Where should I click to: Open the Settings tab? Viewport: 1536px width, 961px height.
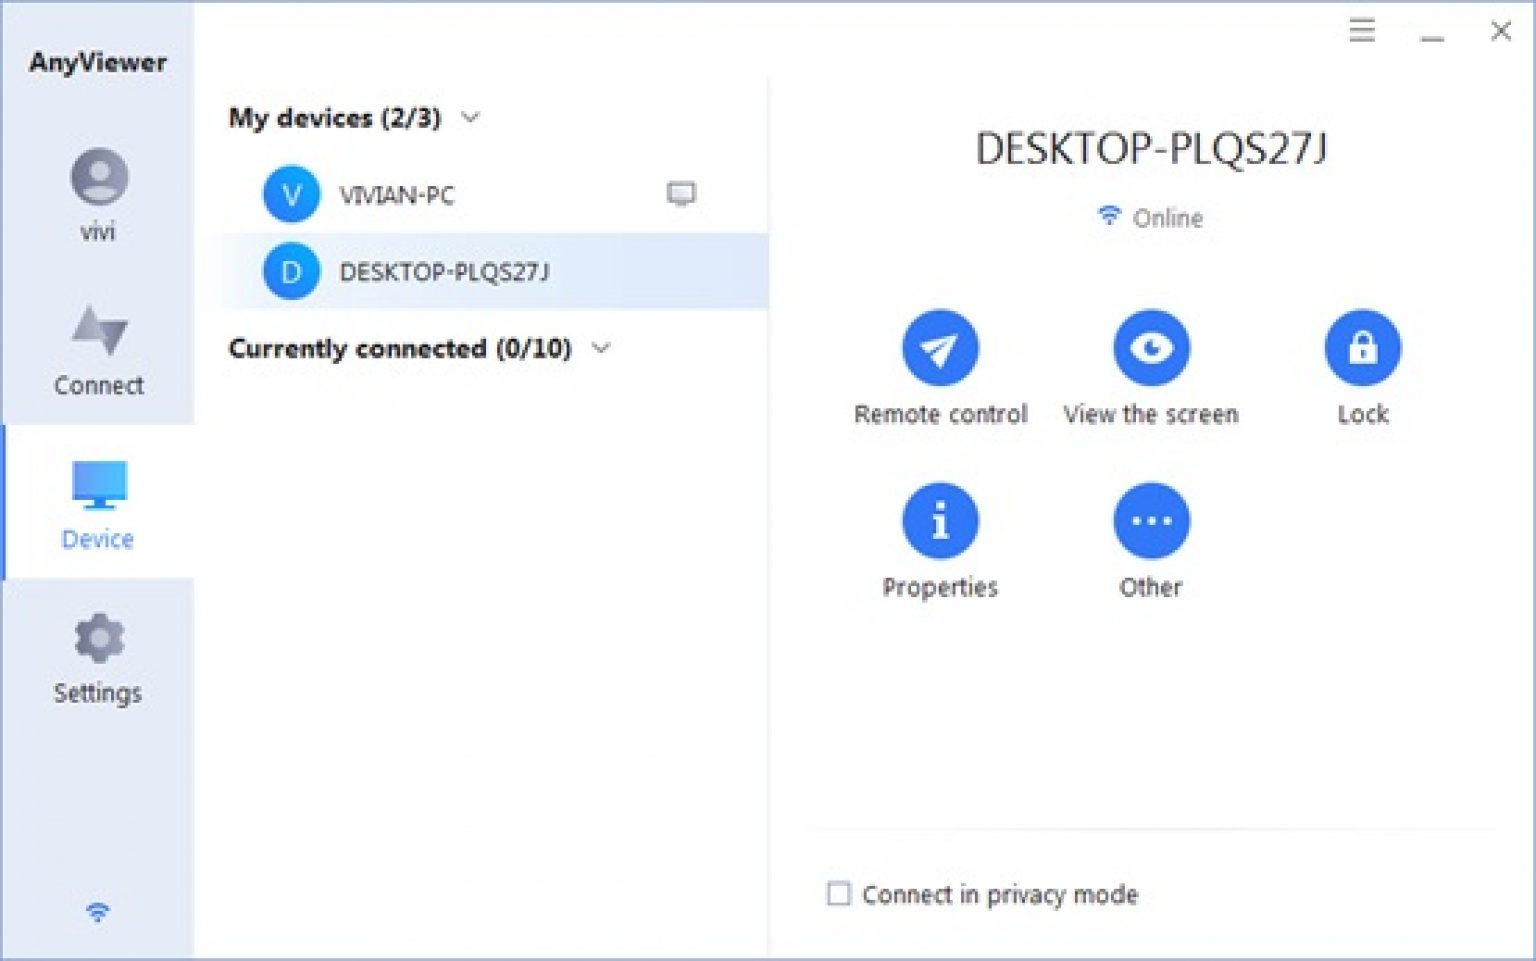(98, 655)
